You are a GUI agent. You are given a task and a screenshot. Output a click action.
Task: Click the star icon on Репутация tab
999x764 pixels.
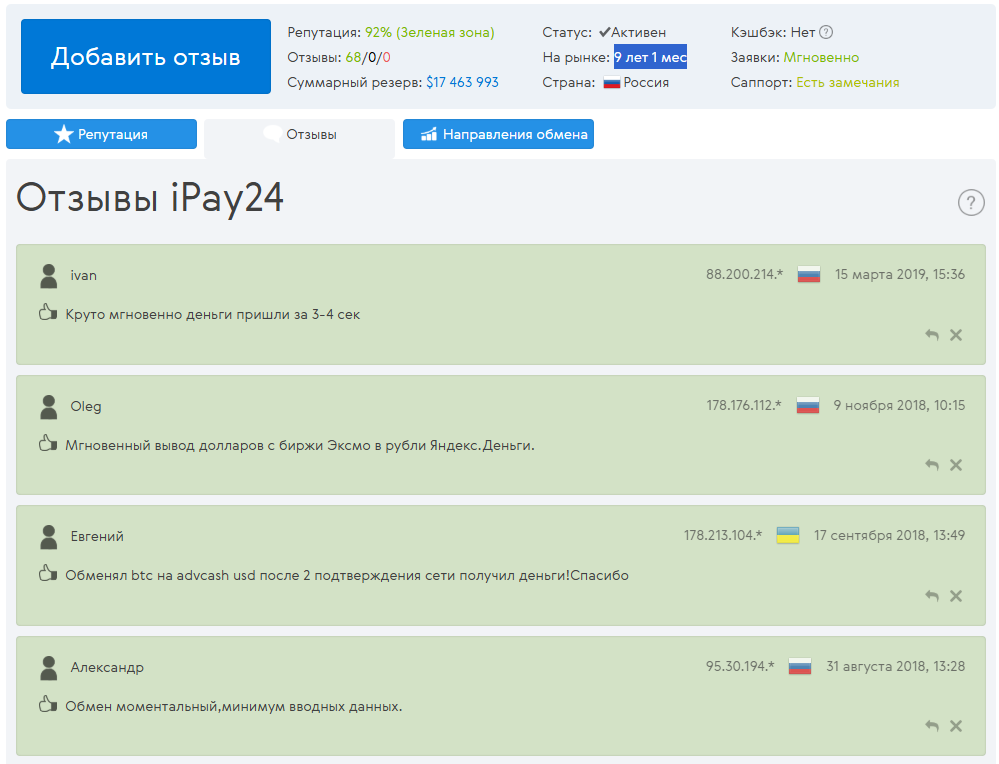pos(64,134)
